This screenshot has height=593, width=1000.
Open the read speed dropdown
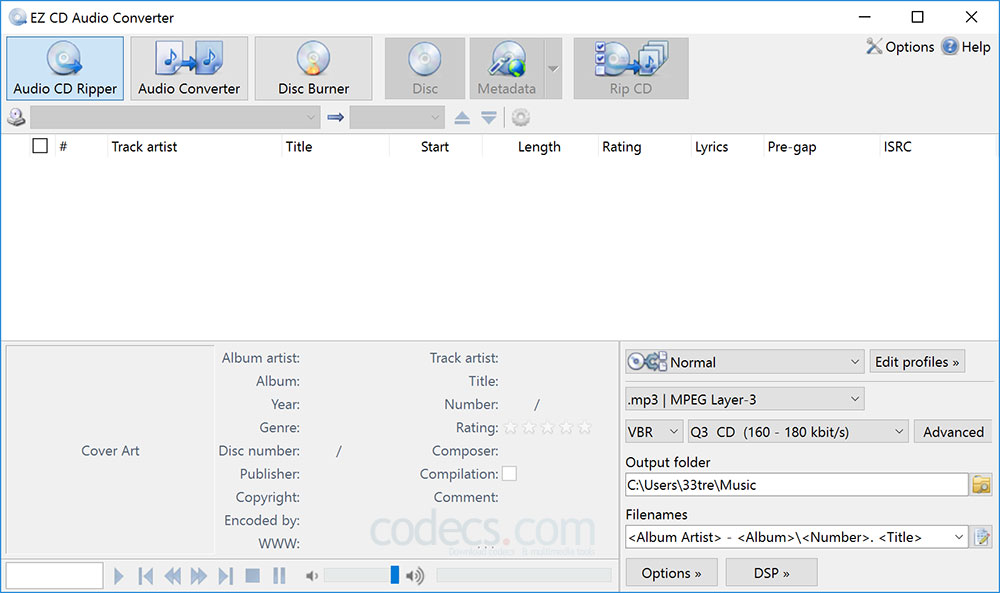click(x=397, y=117)
